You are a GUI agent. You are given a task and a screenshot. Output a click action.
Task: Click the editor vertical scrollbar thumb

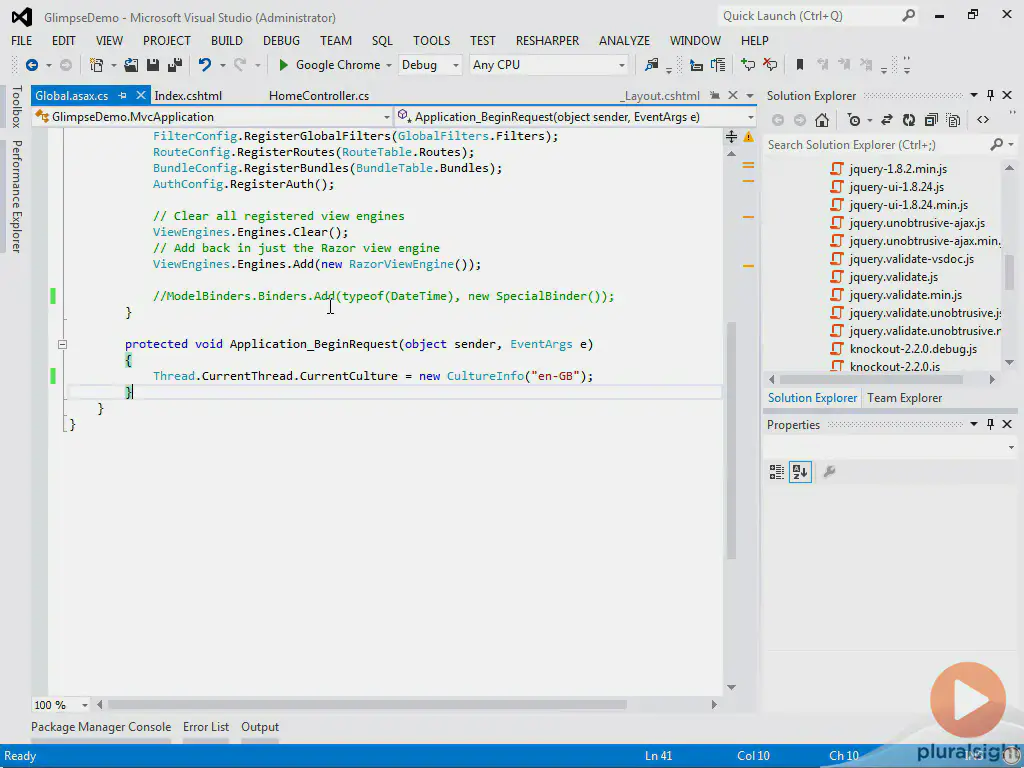pyautogui.click(x=731, y=441)
